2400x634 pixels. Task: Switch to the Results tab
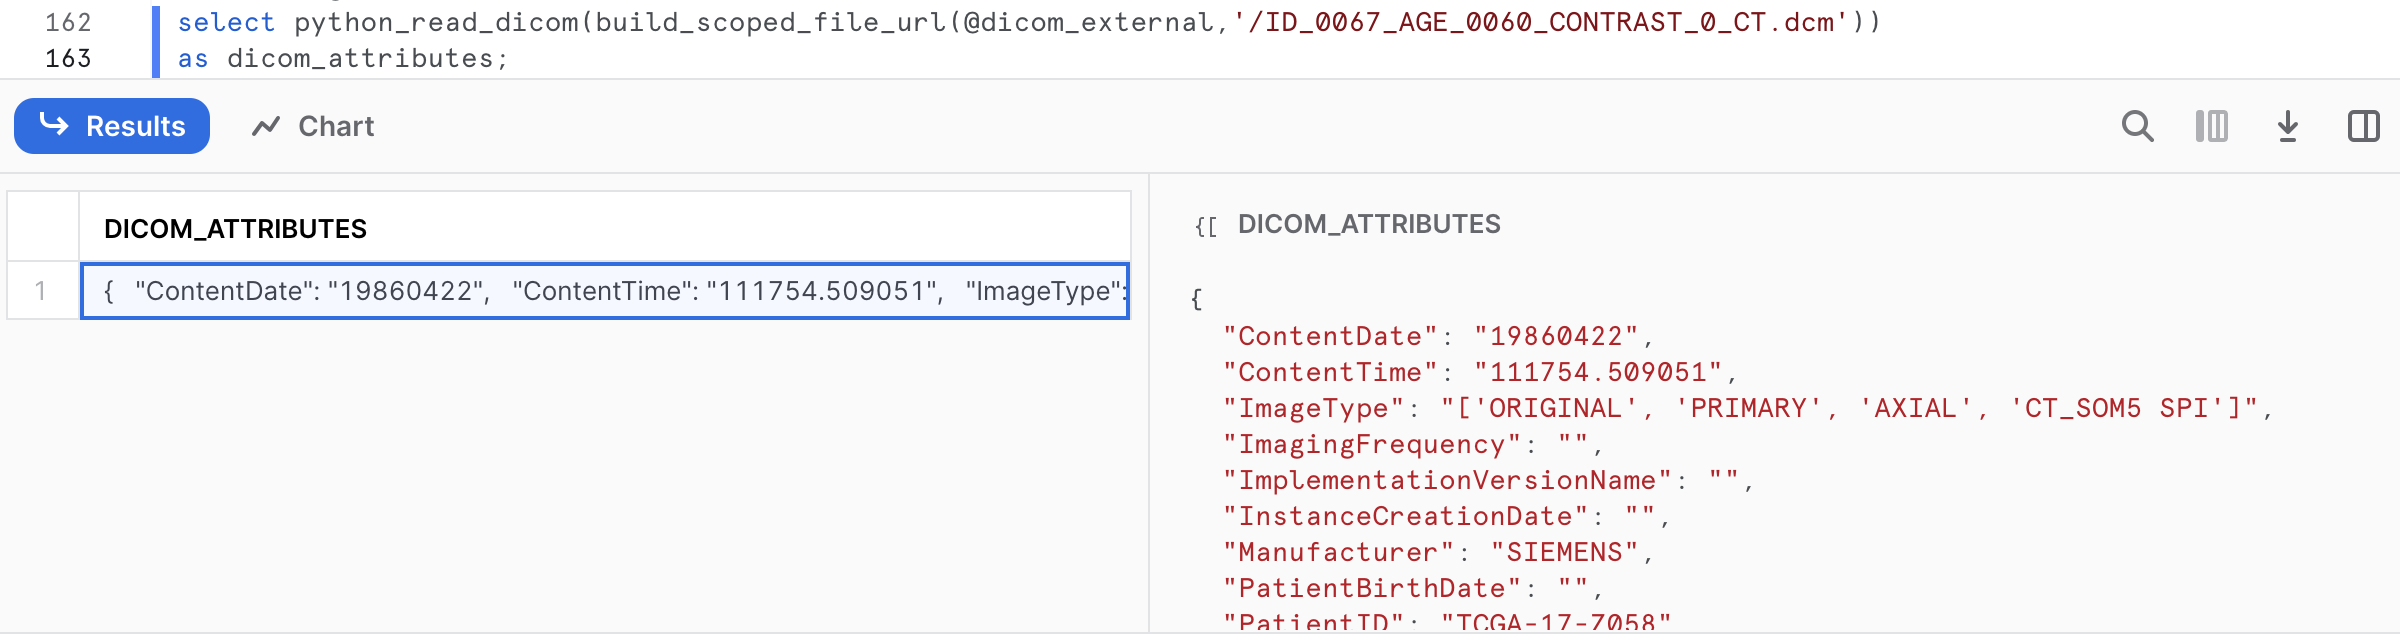(x=112, y=126)
